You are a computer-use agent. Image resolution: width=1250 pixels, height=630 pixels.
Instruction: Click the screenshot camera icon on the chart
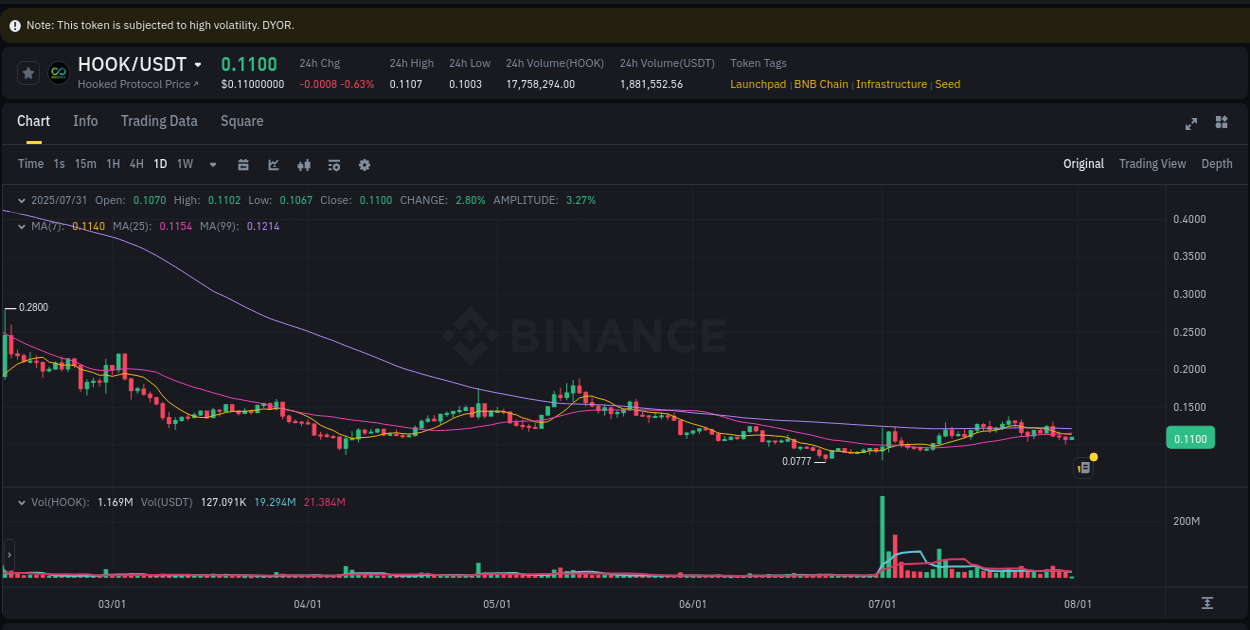point(1083,467)
